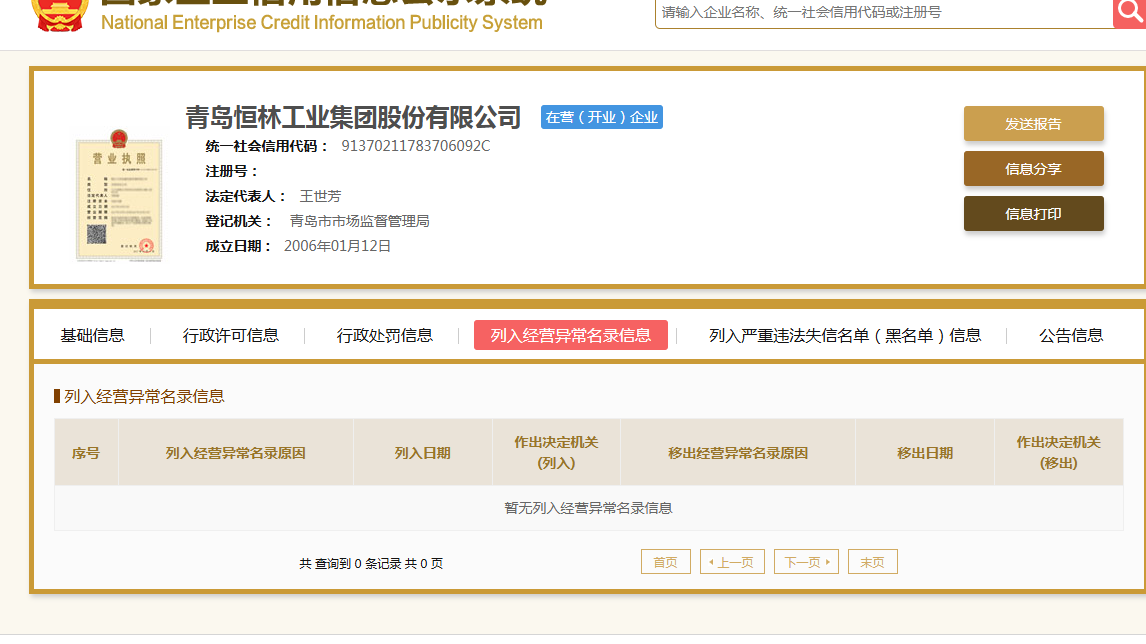
Task: Jump to last page with 末页
Action: click(873, 562)
